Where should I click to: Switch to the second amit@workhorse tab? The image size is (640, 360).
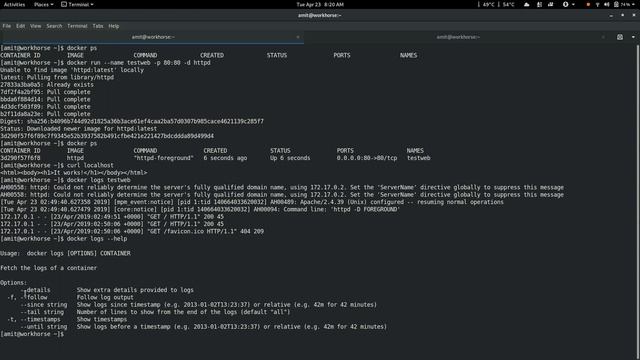pos(458,37)
